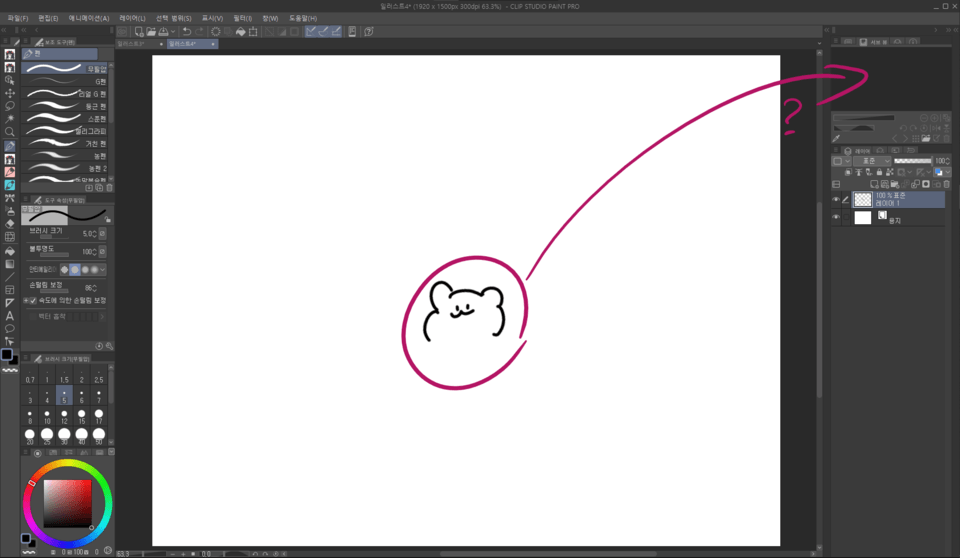Expand the 속도에 의한 손떨림 보정 plus toggle
Screen dimensions: 960x558
[26, 300]
